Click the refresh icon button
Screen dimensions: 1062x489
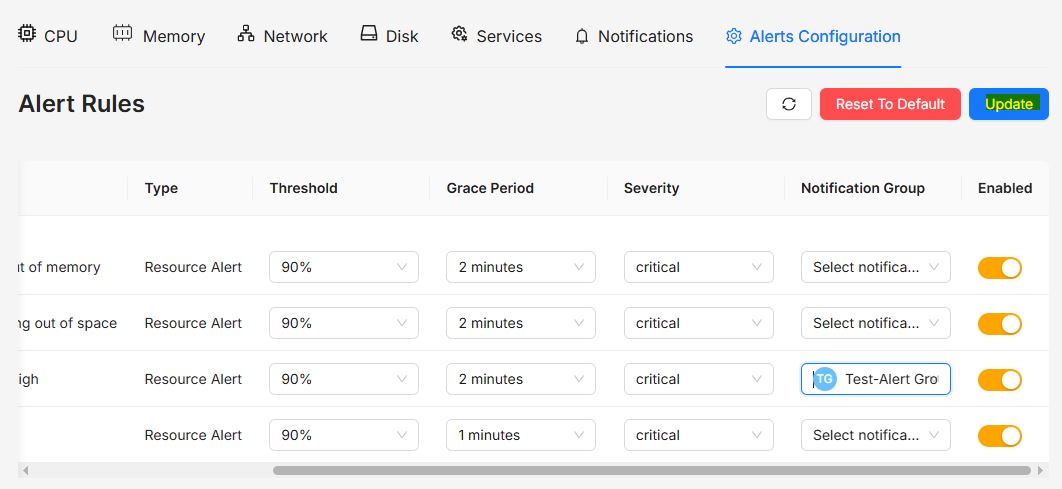click(789, 104)
